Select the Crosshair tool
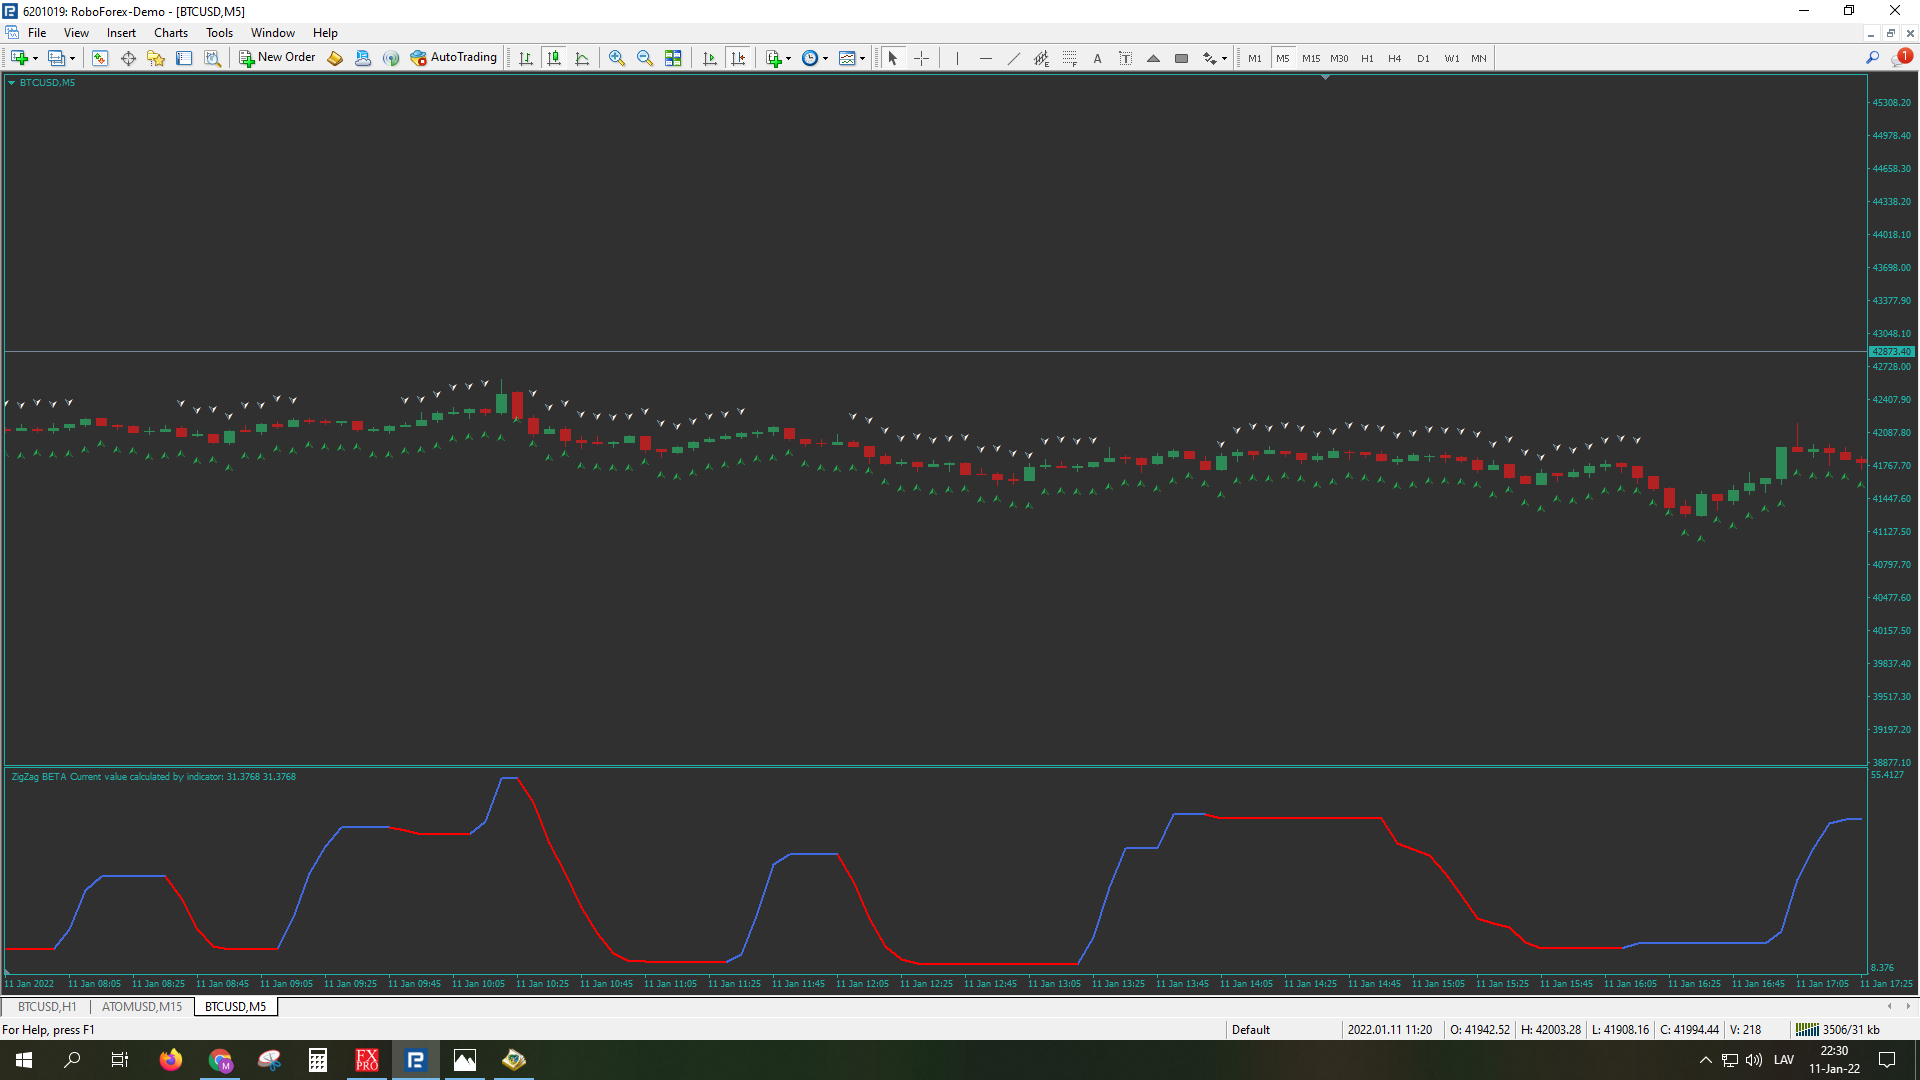 (921, 58)
